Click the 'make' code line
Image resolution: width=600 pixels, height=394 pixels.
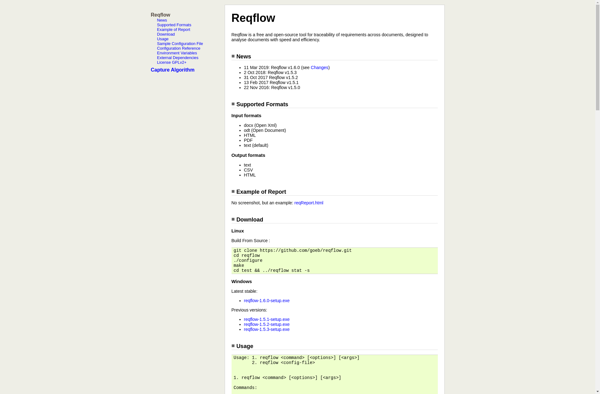(x=238, y=265)
